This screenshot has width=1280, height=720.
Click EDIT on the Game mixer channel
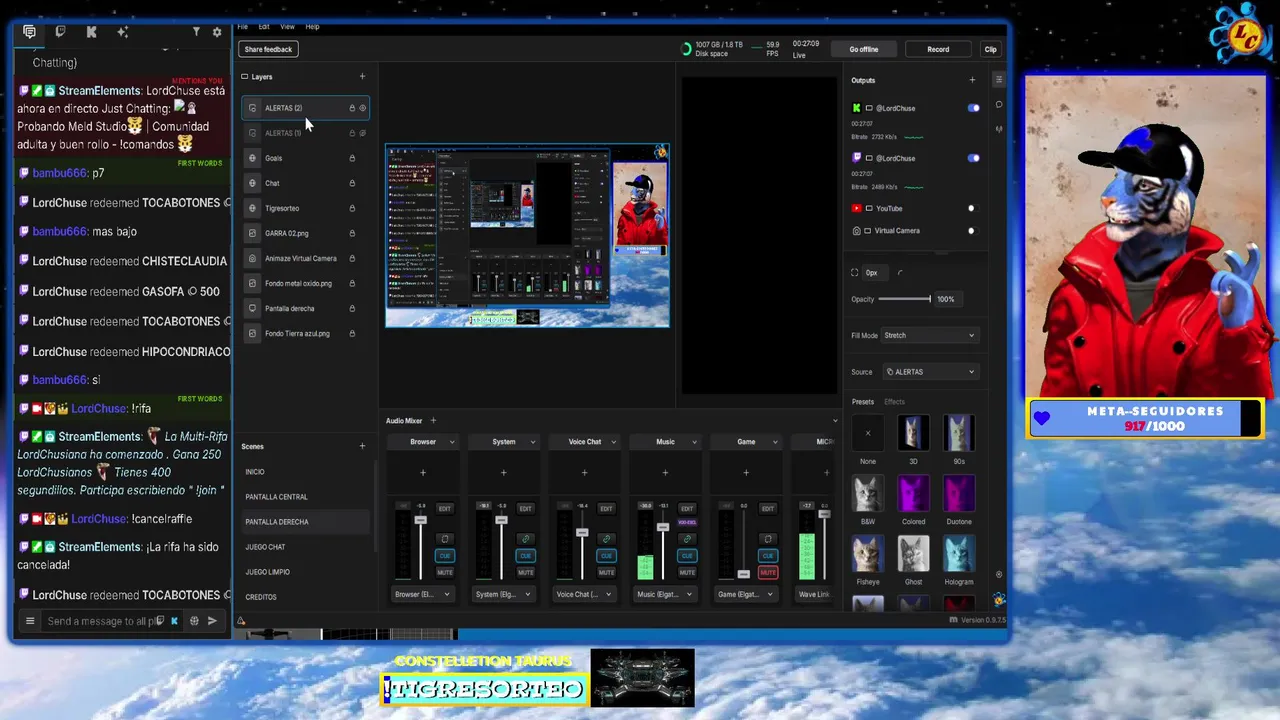point(768,508)
